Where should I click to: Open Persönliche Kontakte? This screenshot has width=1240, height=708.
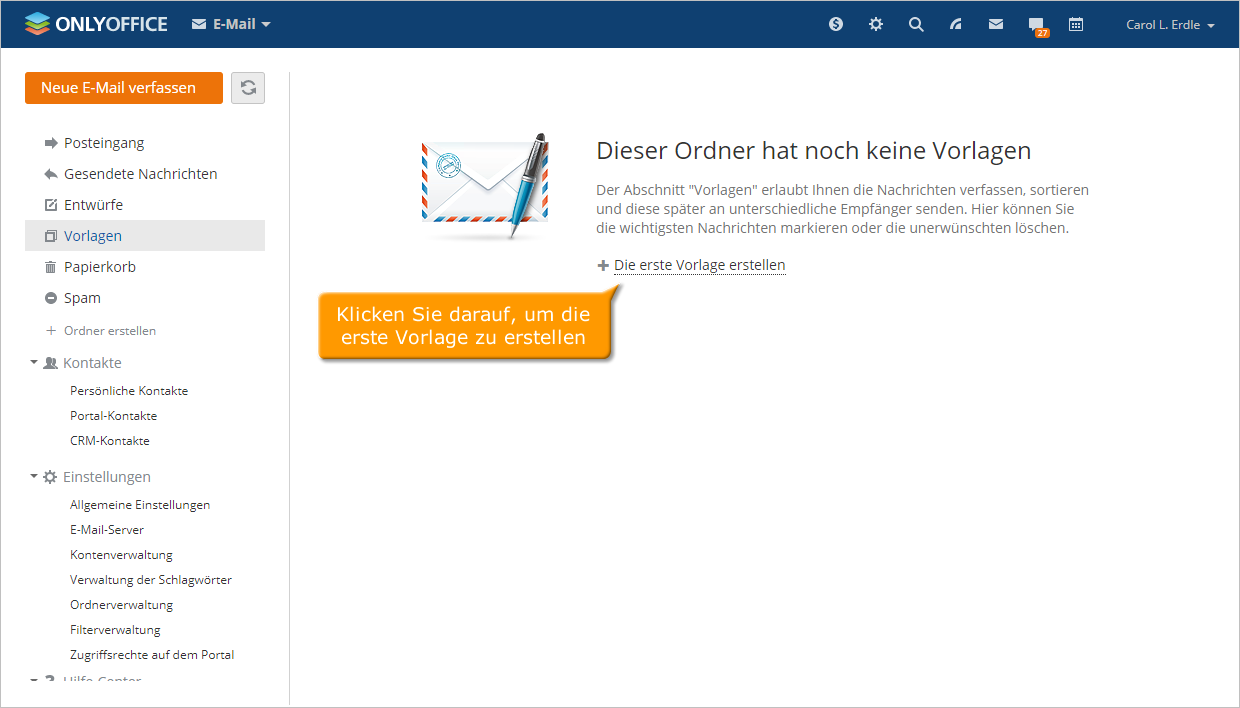pyautogui.click(x=129, y=391)
